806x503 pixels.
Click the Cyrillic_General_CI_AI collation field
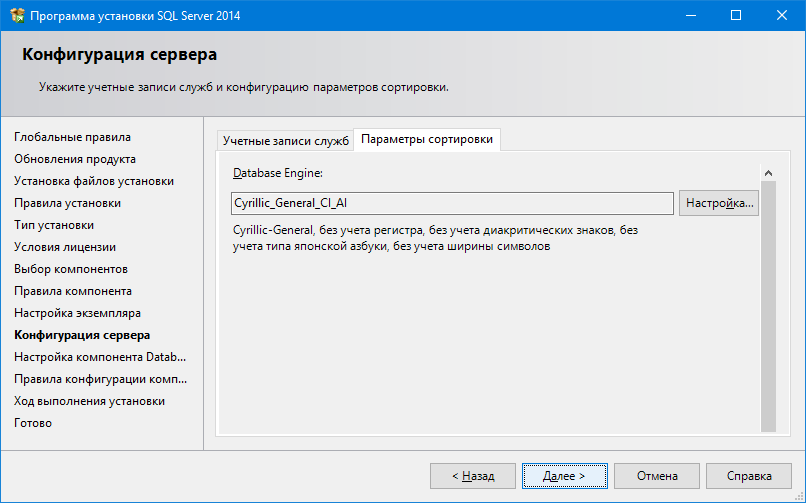coord(452,203)
